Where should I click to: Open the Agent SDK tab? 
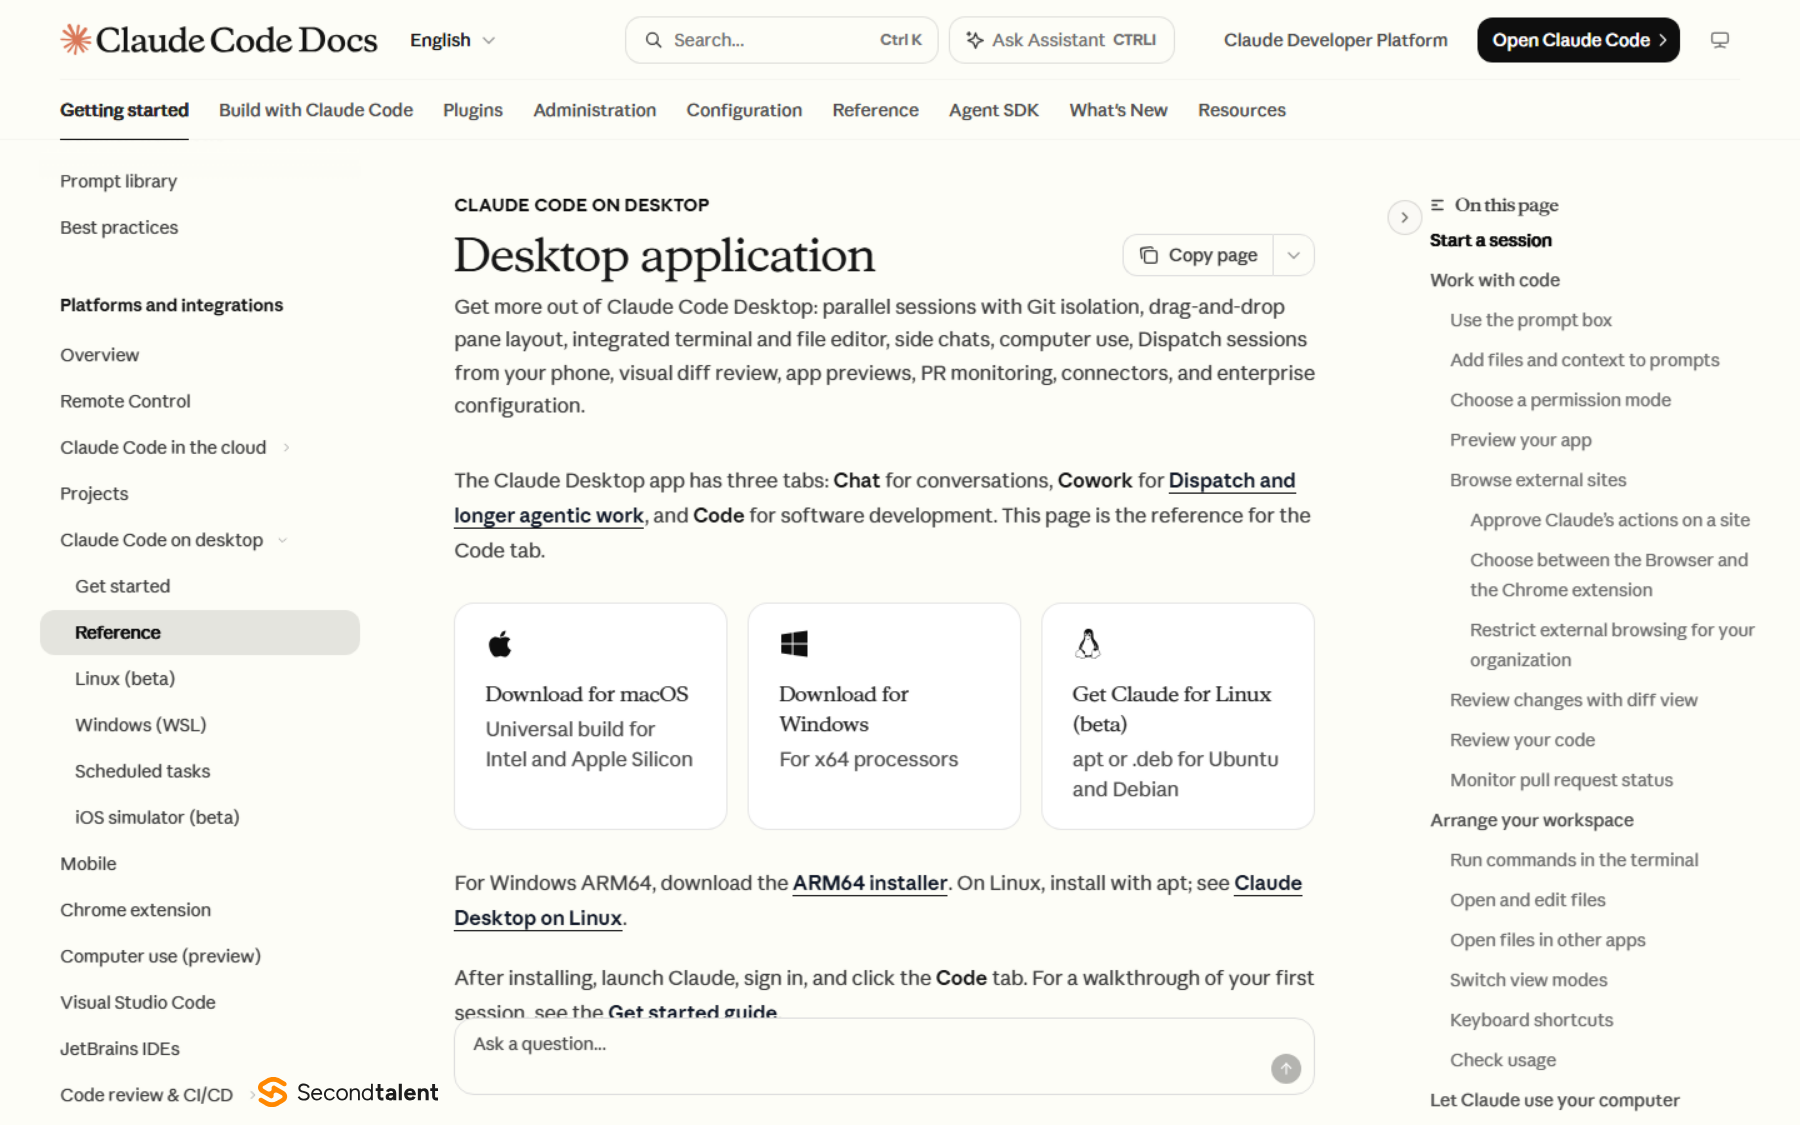tap(994, 110)
